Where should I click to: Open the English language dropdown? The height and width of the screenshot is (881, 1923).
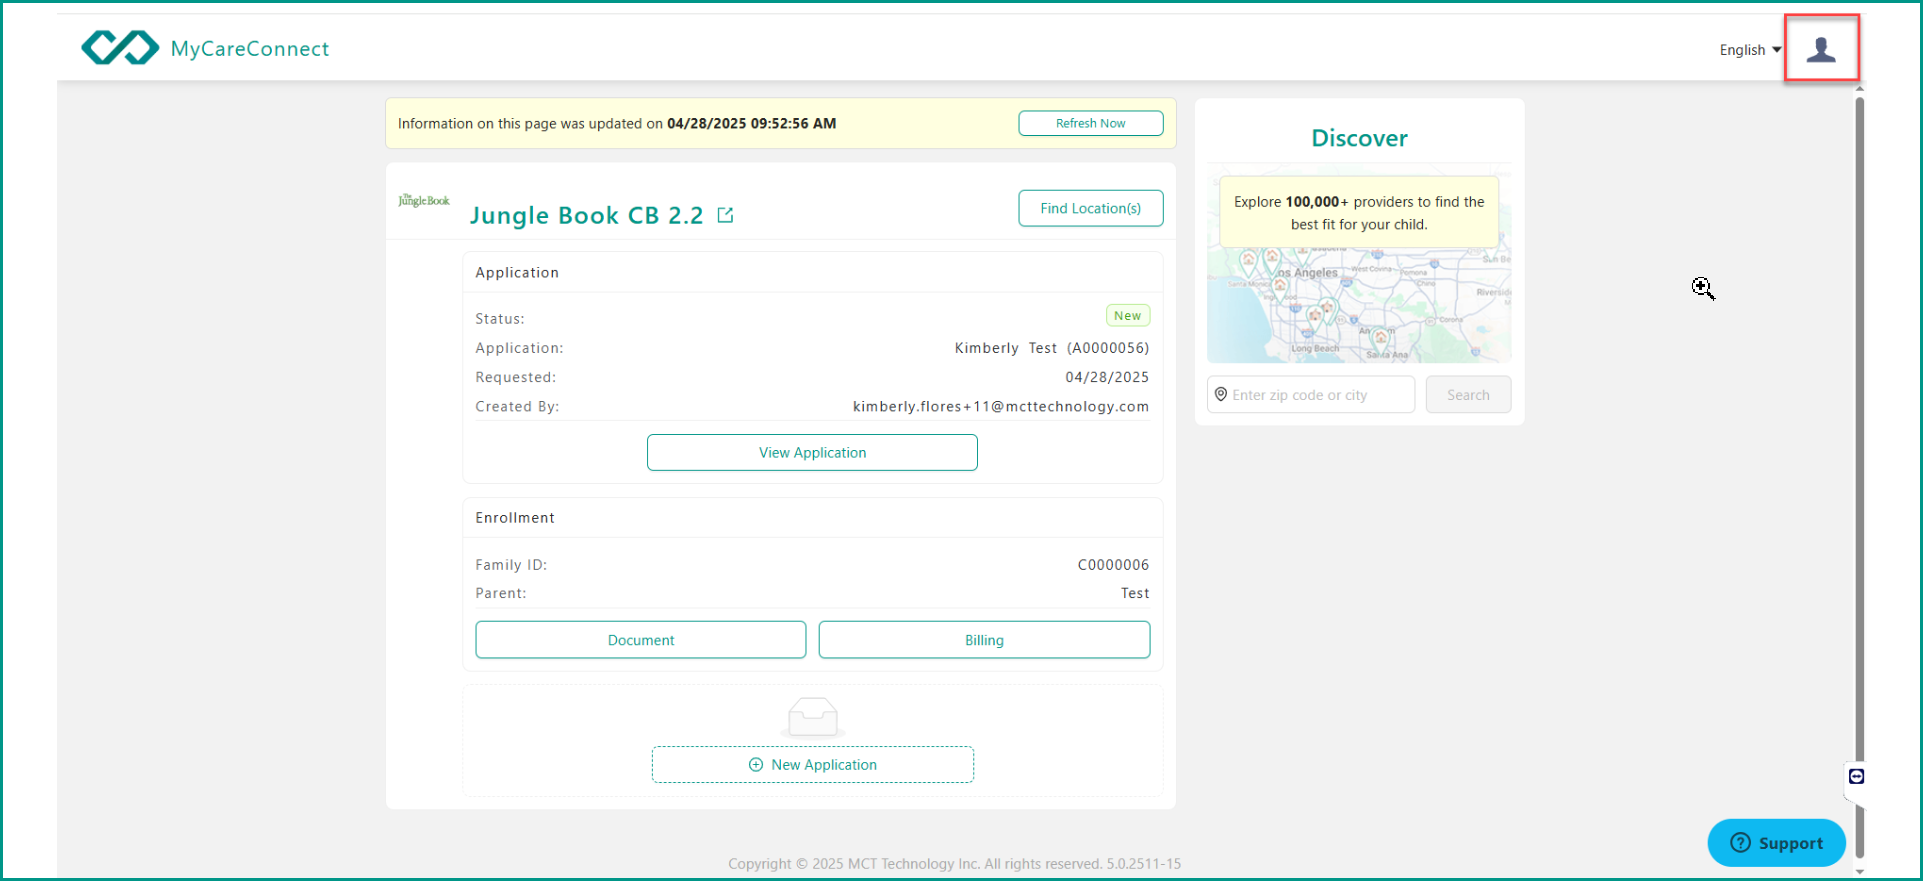pos(1750,50)
